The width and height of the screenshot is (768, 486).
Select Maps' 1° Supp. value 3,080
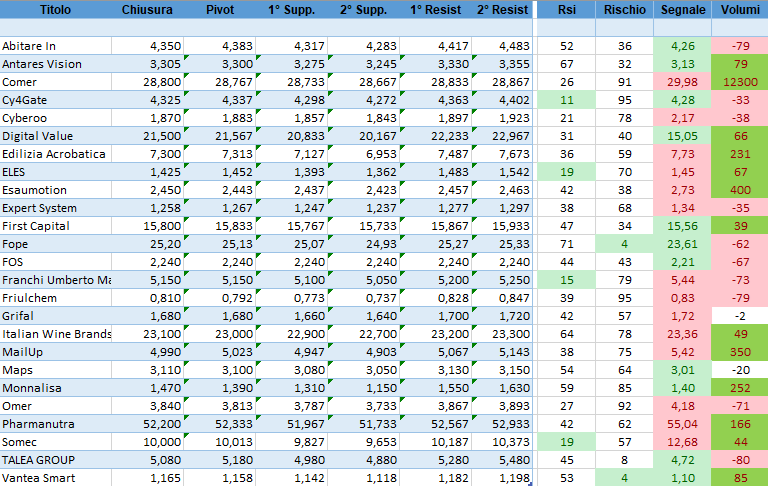click(291, 370)
